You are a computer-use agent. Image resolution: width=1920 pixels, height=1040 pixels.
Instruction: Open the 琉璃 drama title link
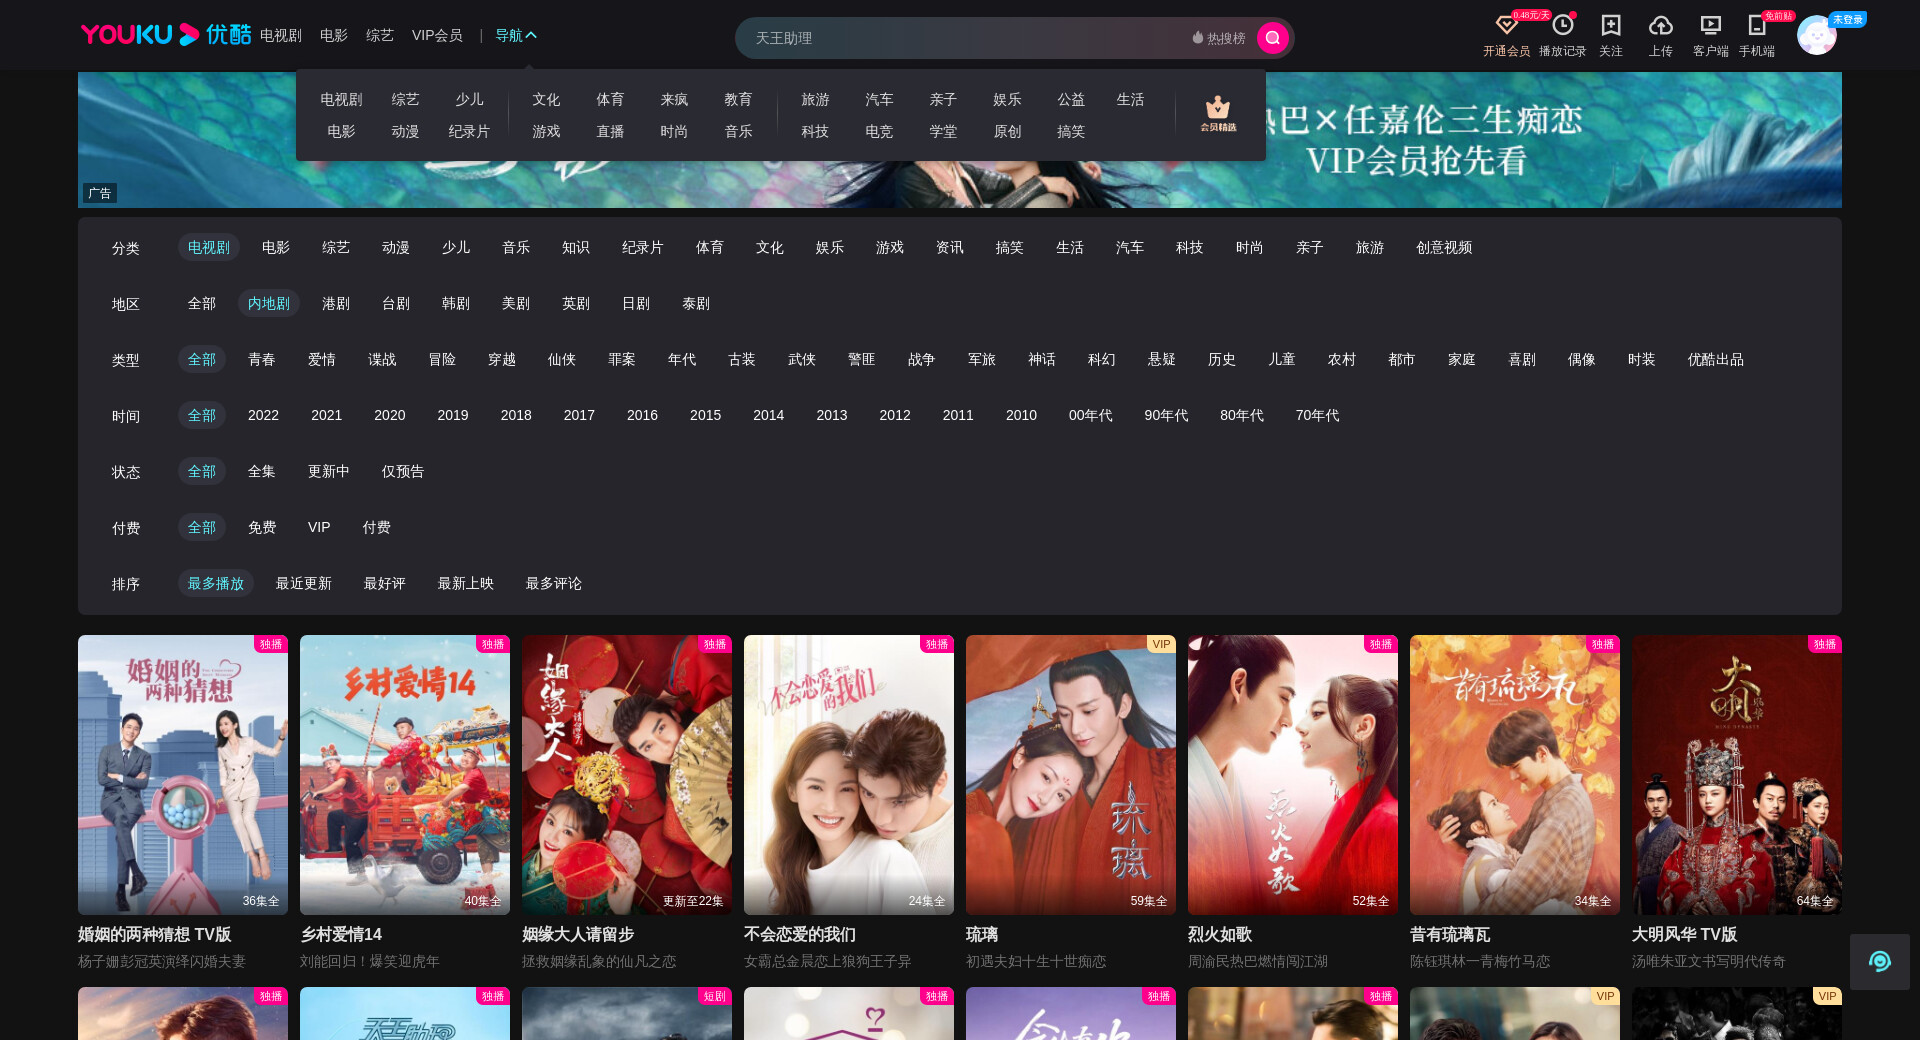point(982,934)
